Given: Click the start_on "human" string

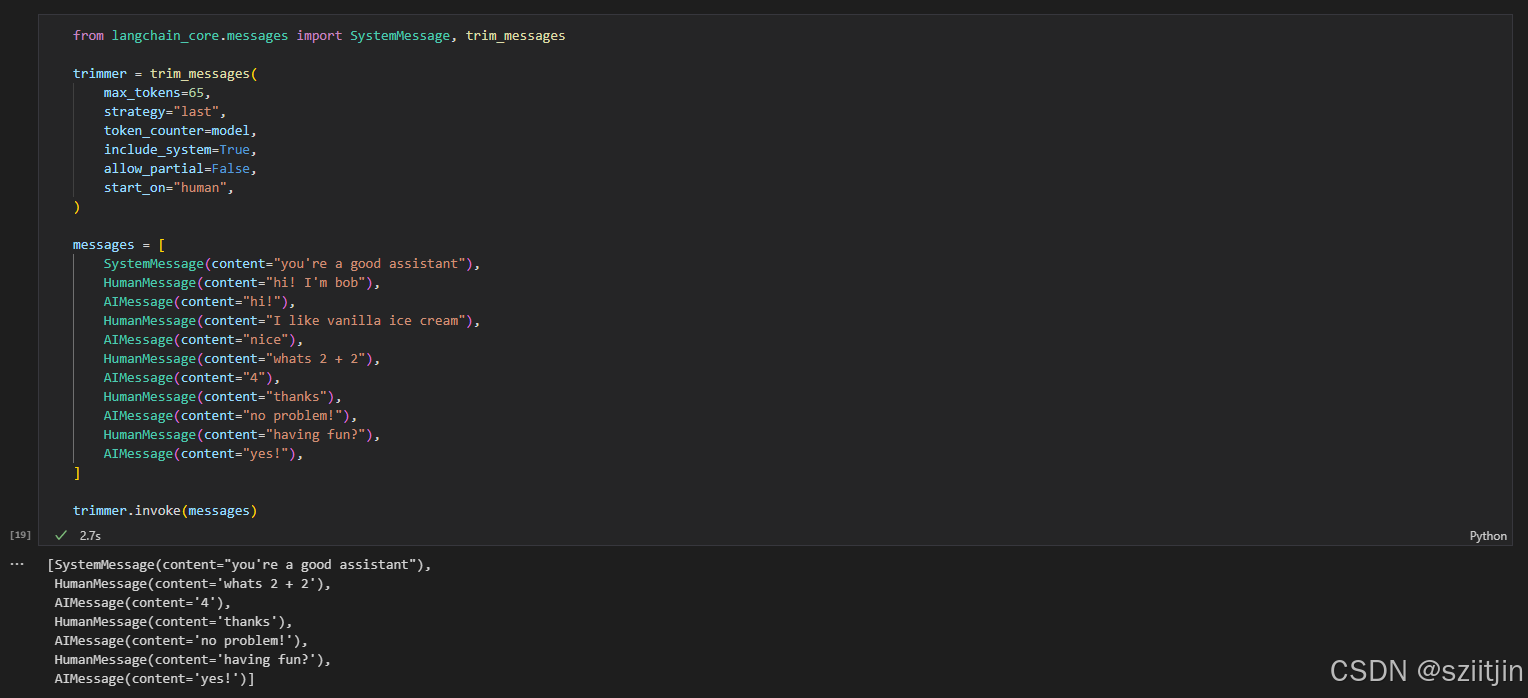Looking at the screenshot, I should 202,188.
